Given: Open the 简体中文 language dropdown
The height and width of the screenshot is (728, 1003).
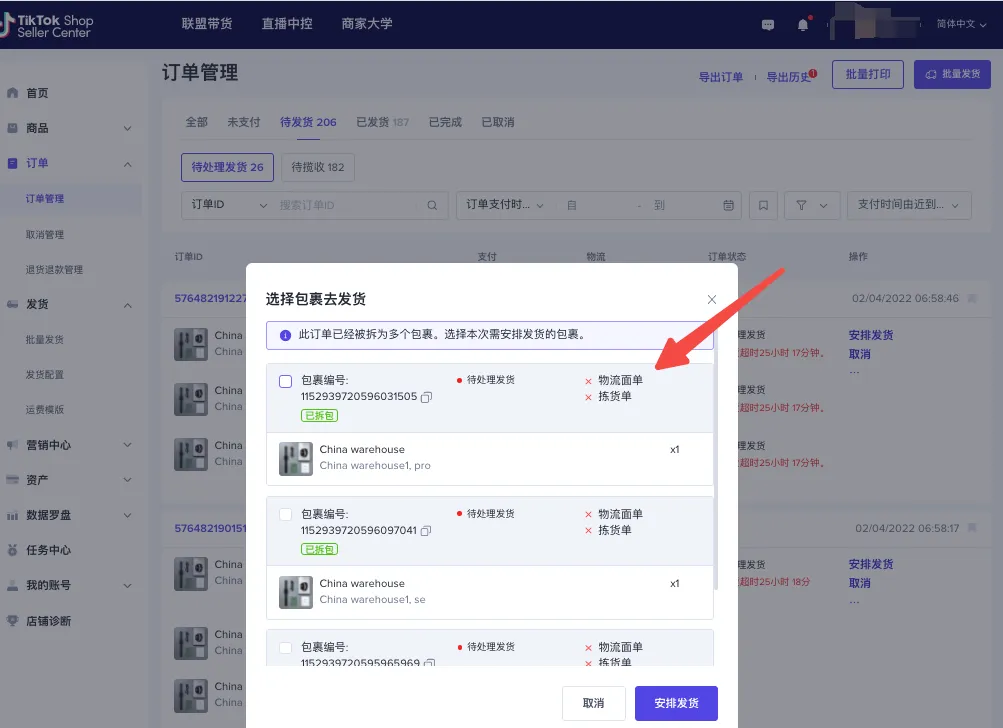Looking at the screenshot, I should [955, 24].
